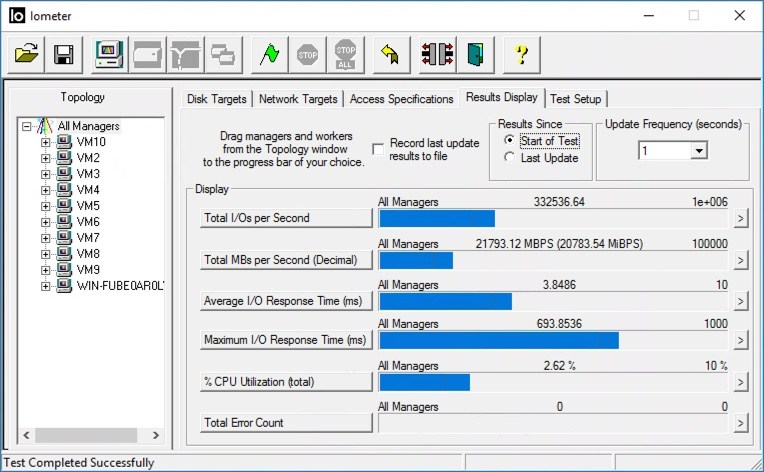The height and width of the screenshot is (472, 764).
Task: Switch to Disk Targets tab
Action: click(x=217, y=99)
